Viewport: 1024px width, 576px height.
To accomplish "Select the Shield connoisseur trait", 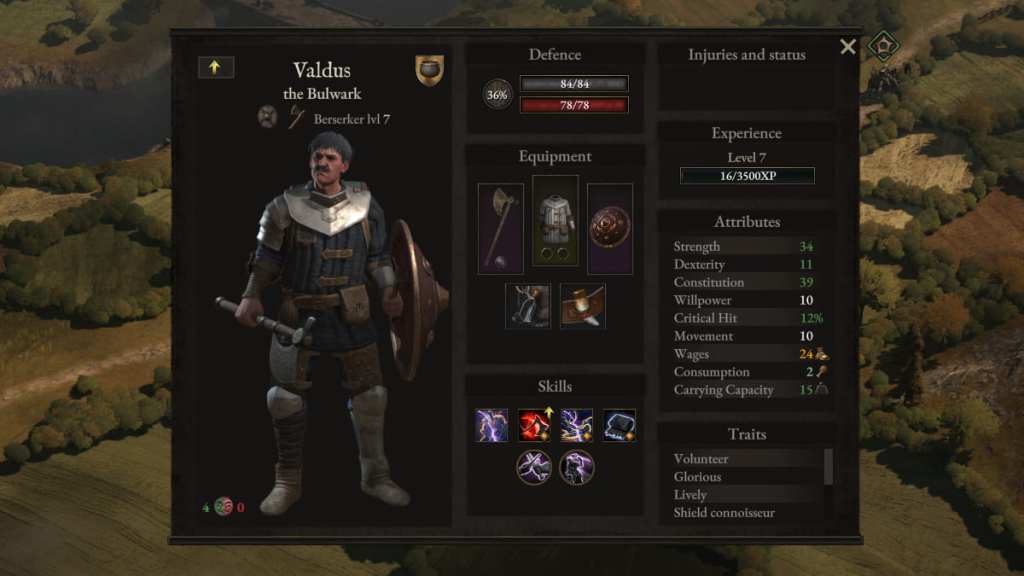I will pos(724,513).
